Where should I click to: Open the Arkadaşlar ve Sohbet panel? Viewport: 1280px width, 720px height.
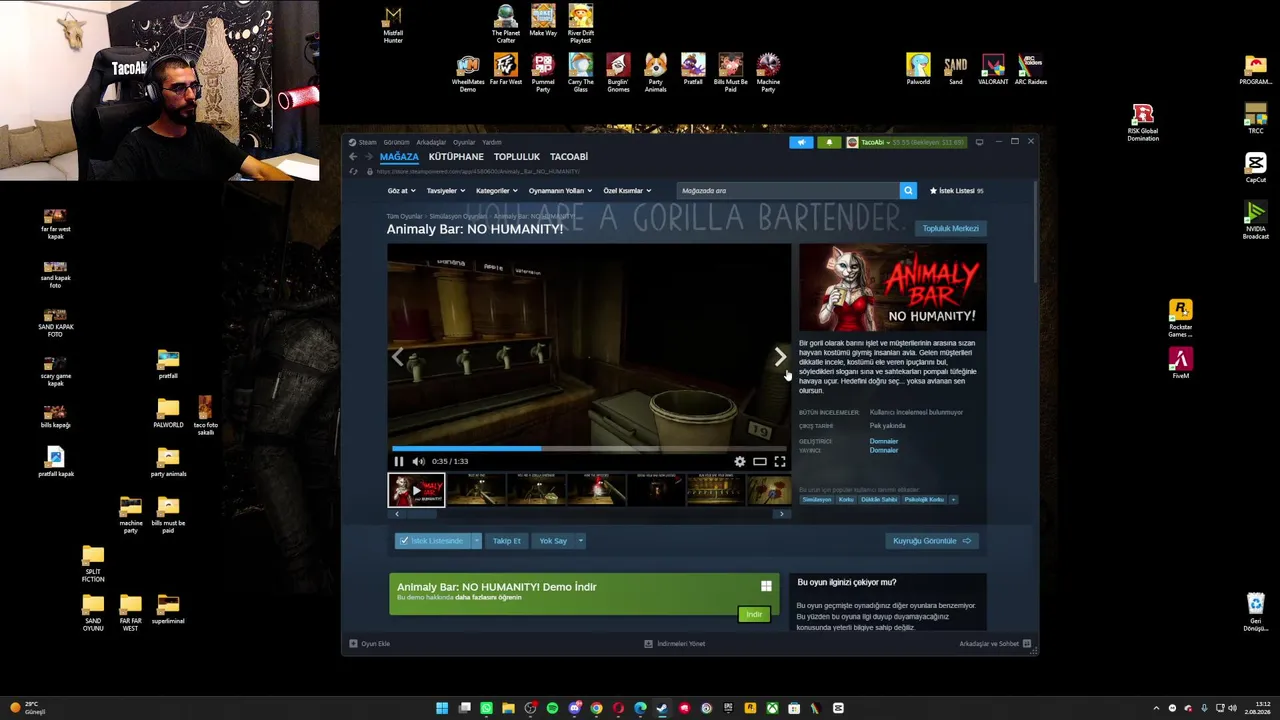coord(995,644)
